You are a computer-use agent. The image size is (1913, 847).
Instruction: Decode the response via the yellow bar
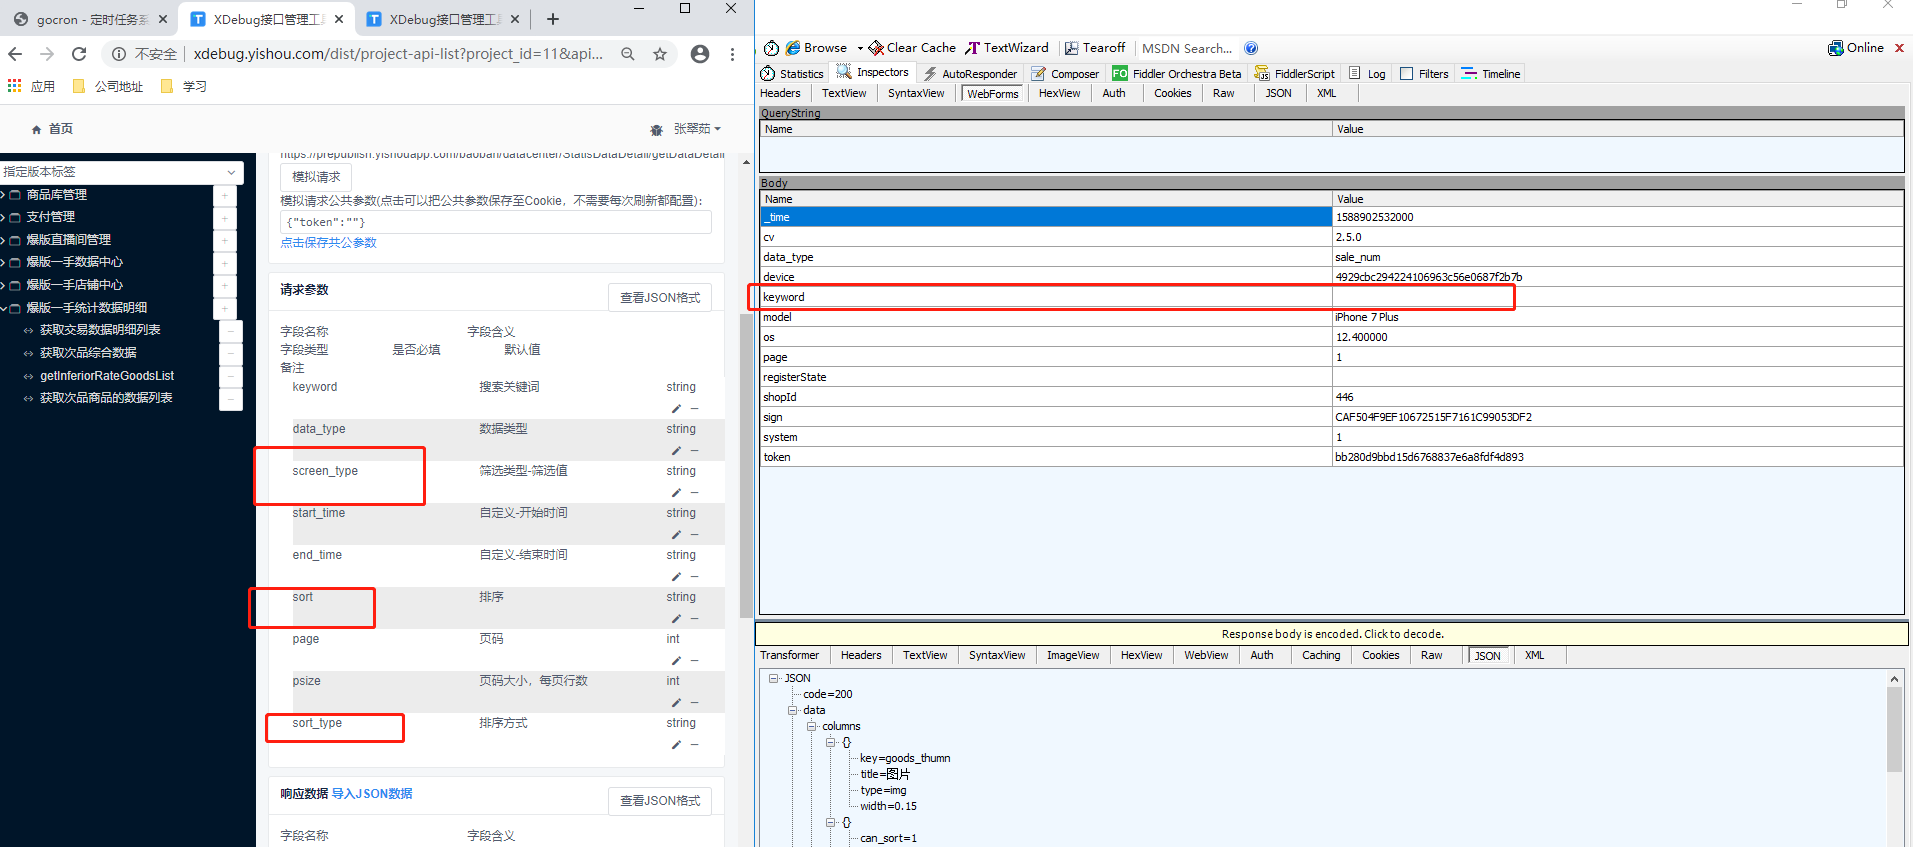1332,634
